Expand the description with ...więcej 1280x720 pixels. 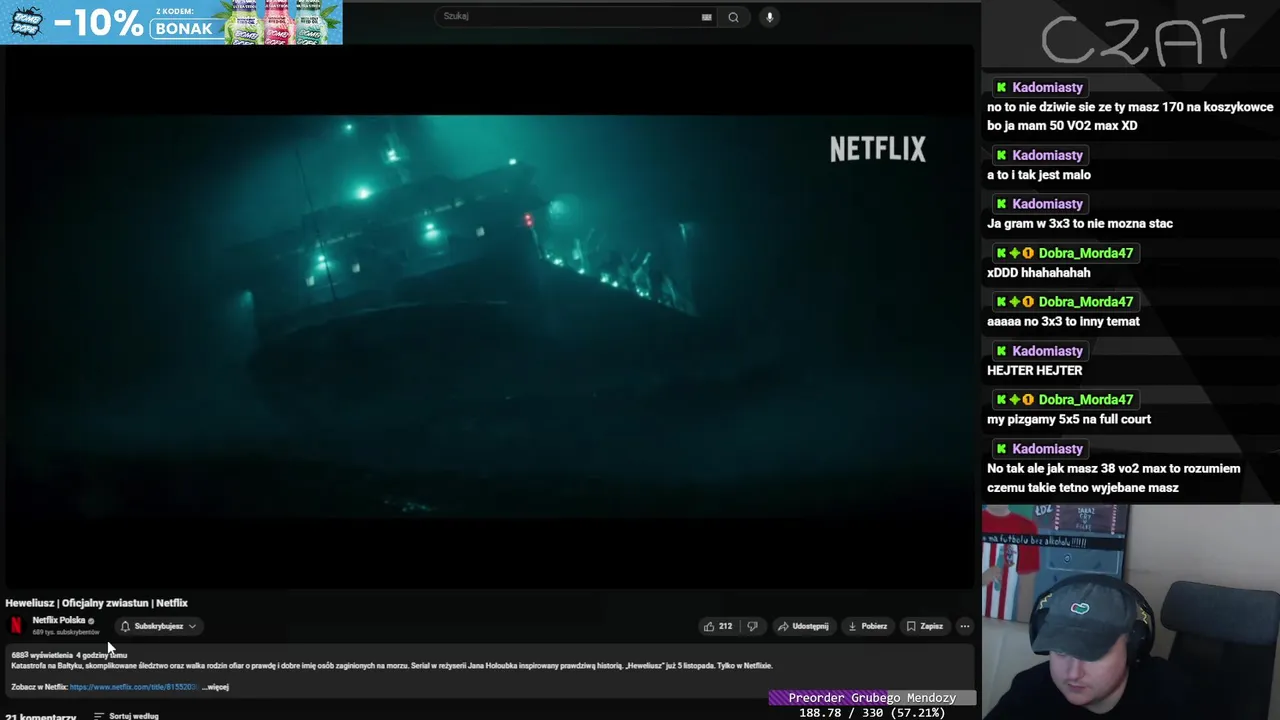(216, 687)
